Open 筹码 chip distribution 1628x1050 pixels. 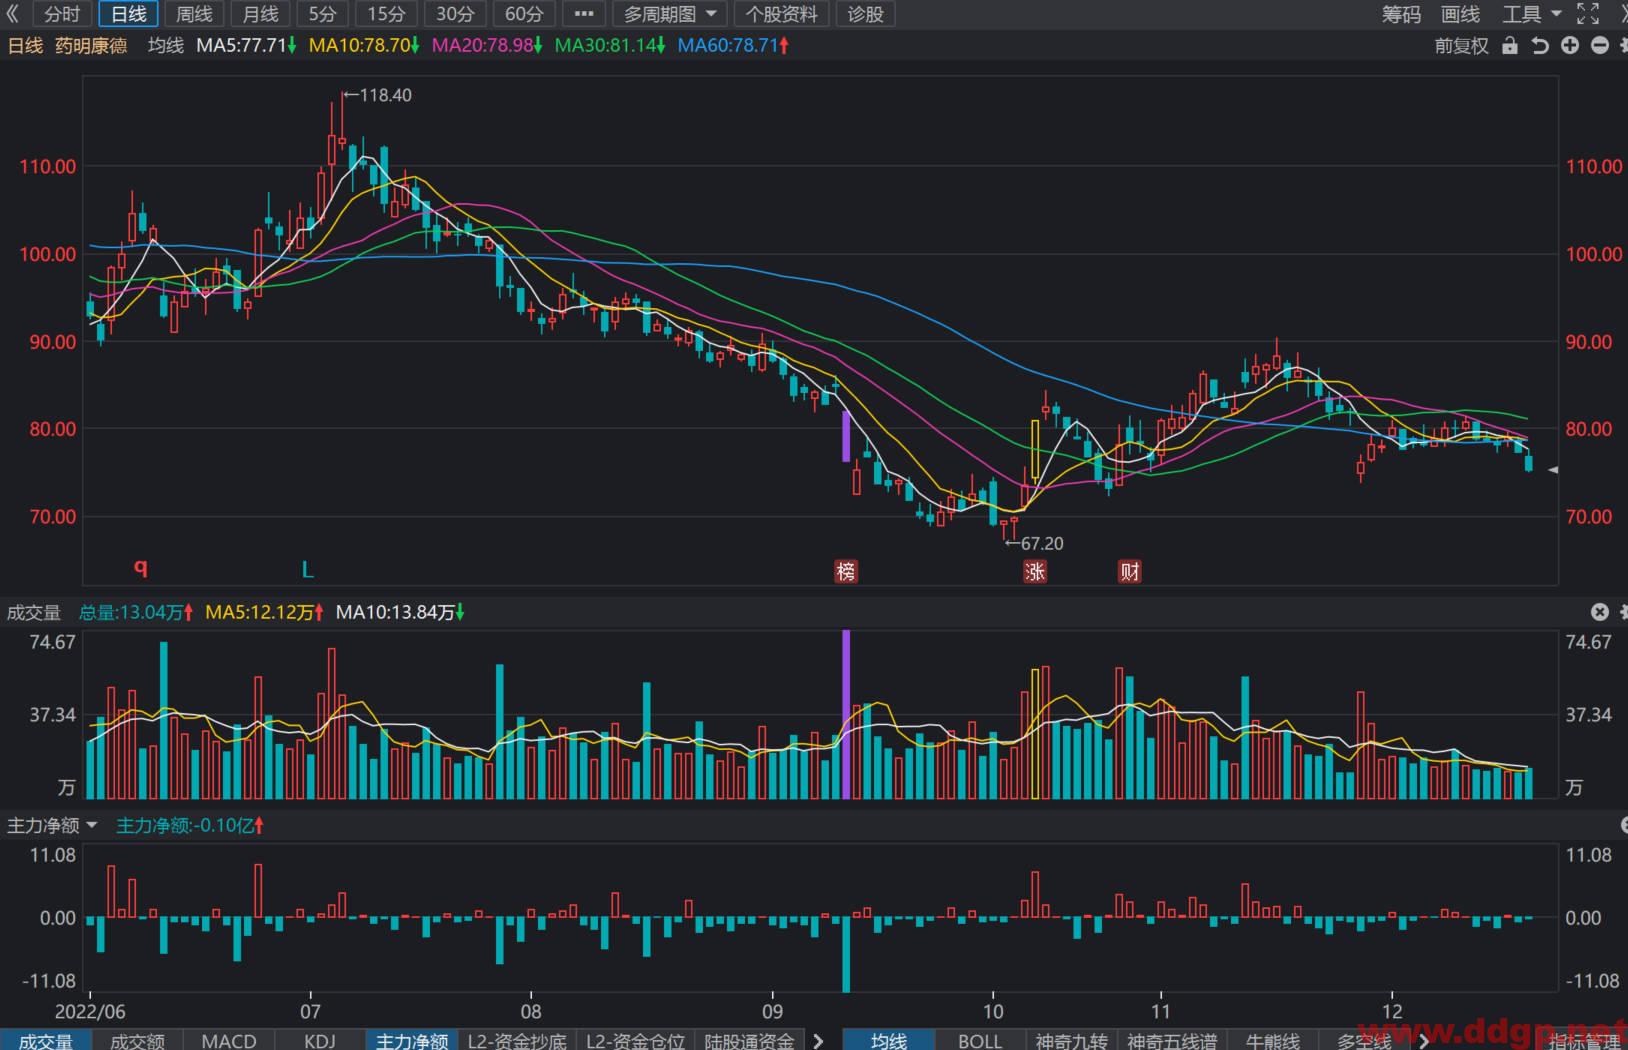(x=1401, y=14)
